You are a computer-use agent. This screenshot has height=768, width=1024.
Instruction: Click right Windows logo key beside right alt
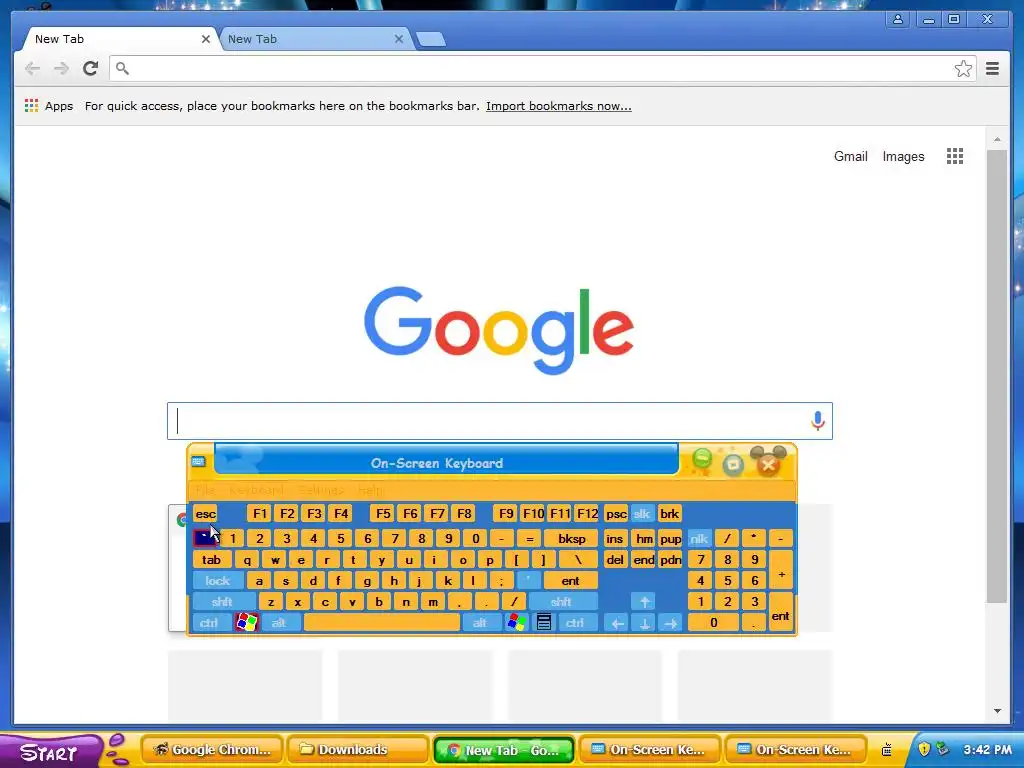[516, 622]
